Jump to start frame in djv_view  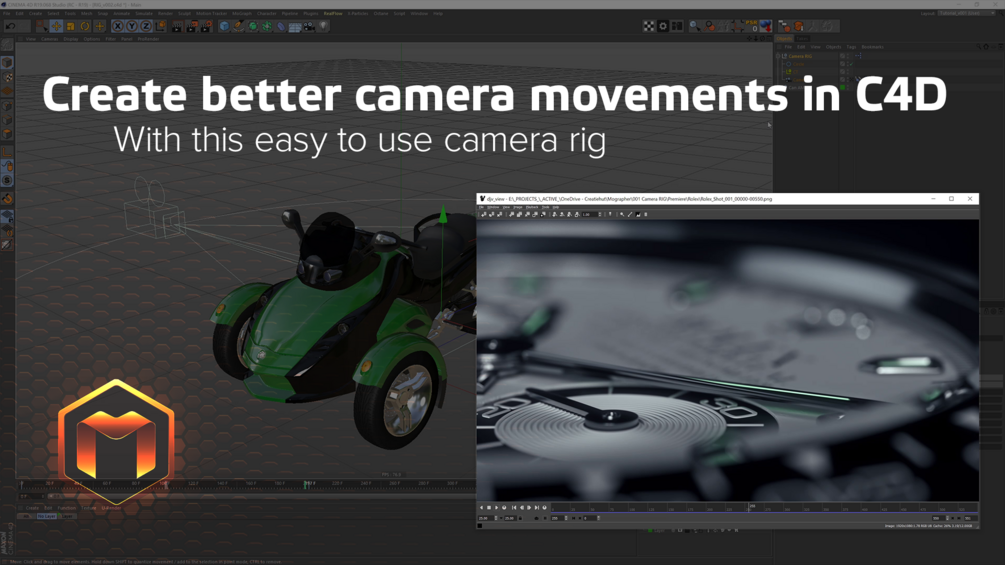pyautogui.click(x=514, y=507)
